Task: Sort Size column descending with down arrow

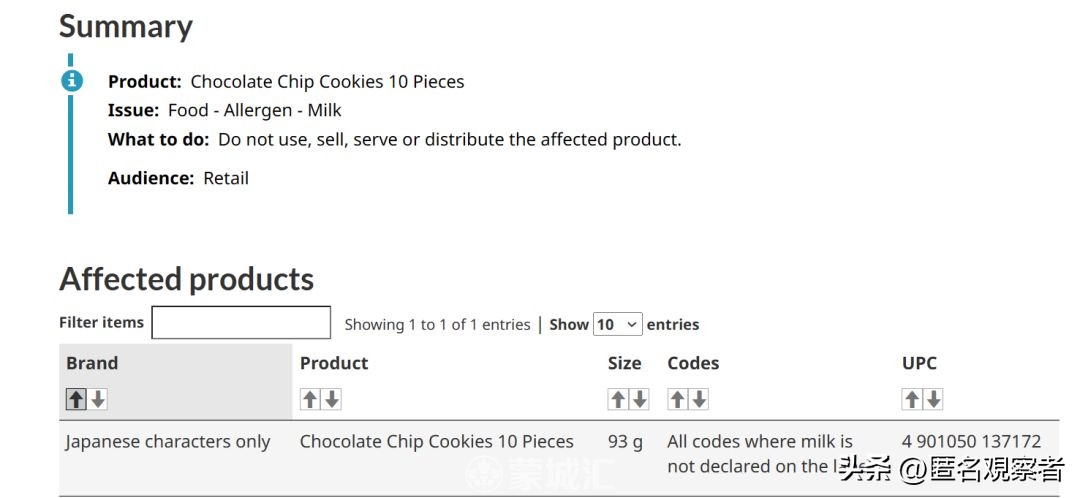Action: [x=640, y=399]
